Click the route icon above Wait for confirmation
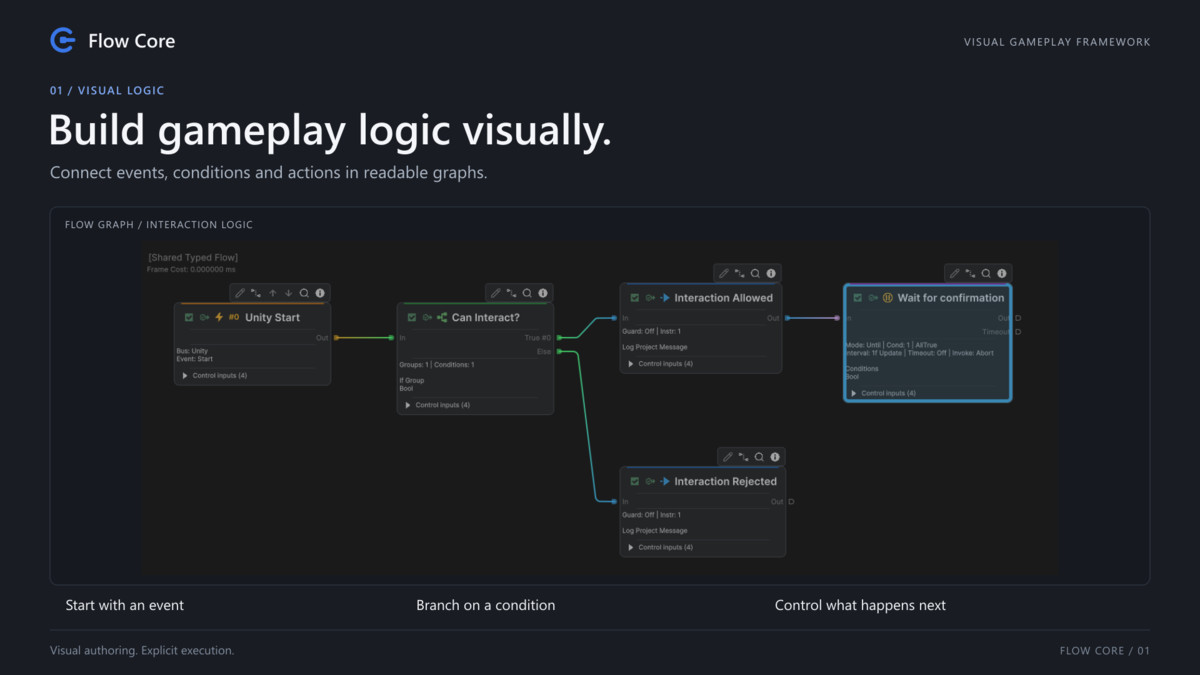This screenshot has width=1200, height=675. point(970,273)
